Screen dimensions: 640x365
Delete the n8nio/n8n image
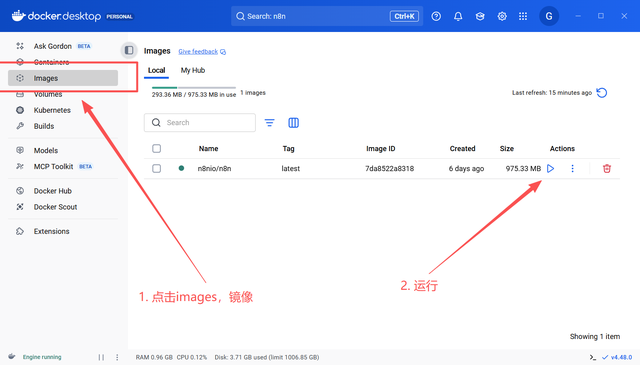(x=607, y=168)
